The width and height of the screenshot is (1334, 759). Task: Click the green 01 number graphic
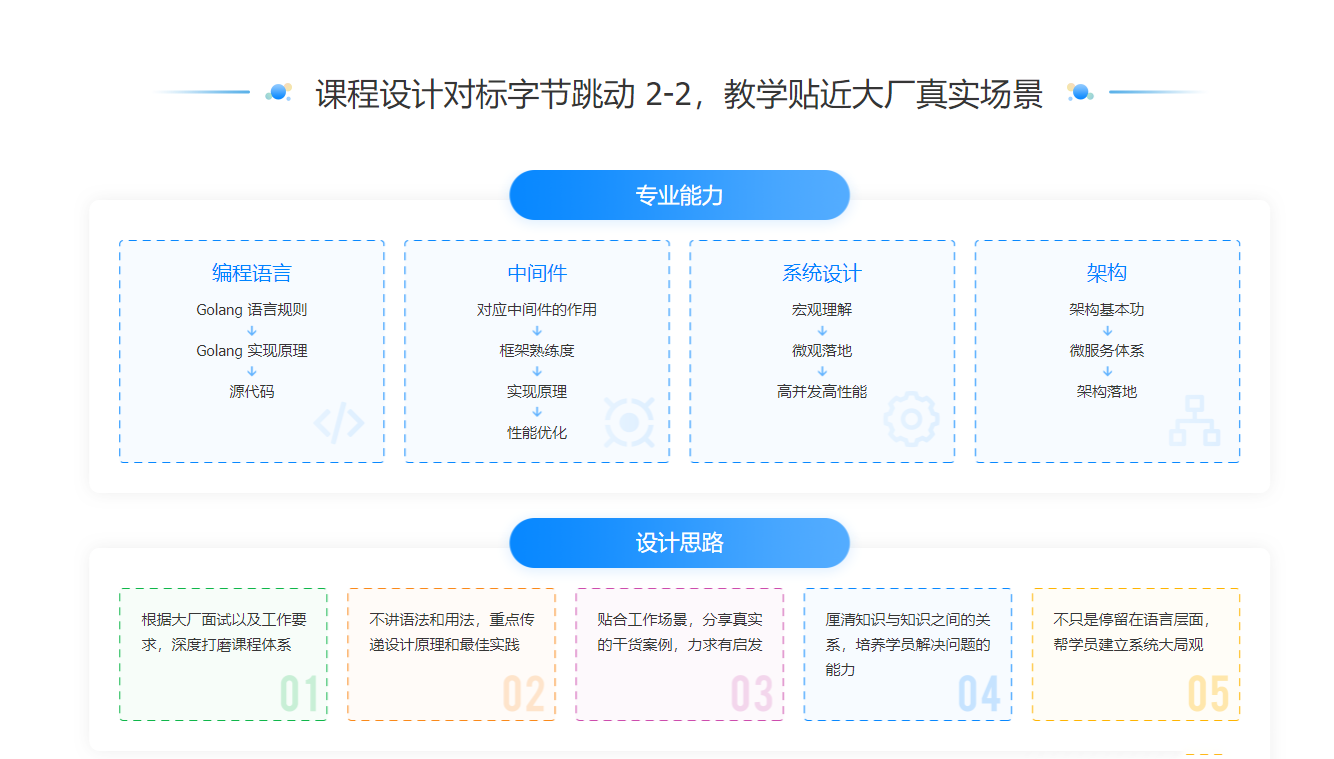coord(299,693)
